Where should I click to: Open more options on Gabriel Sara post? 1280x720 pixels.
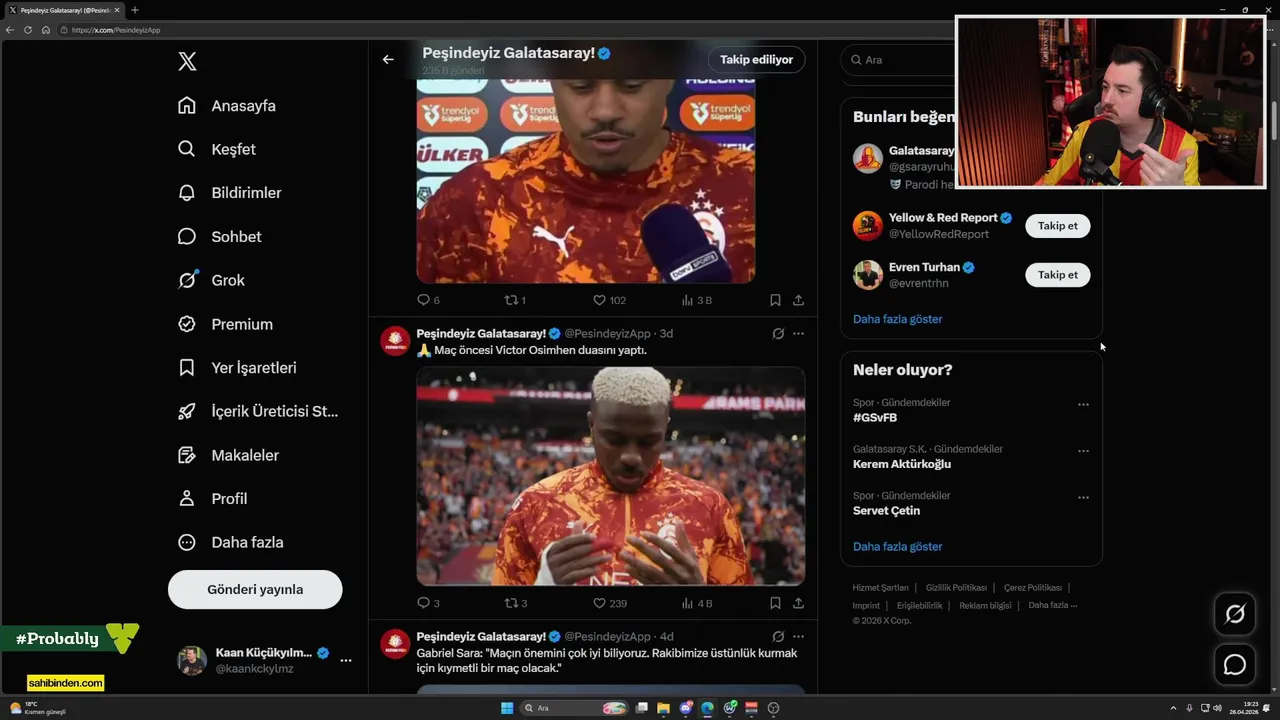tap(798, 636)
